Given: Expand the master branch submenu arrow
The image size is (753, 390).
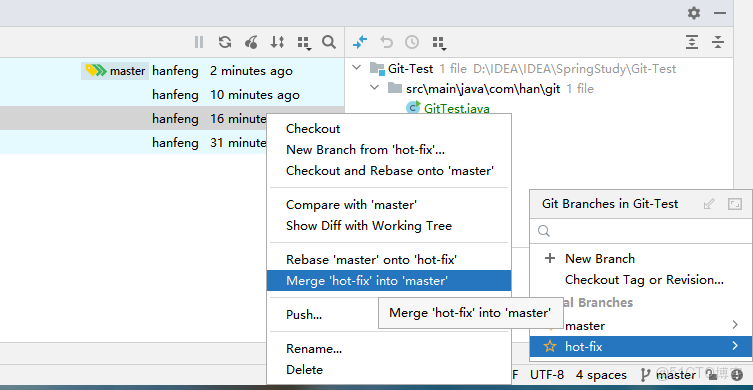Looking at the screenshot, I should pos(735,325).
